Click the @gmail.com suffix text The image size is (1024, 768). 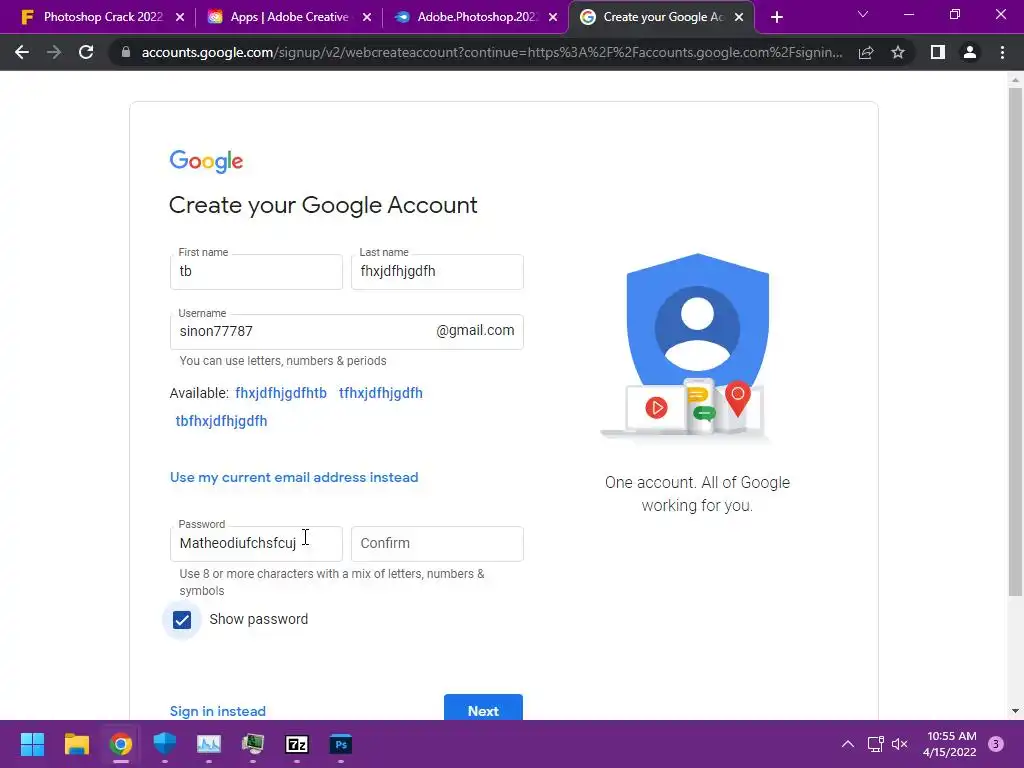coord(475,330)
